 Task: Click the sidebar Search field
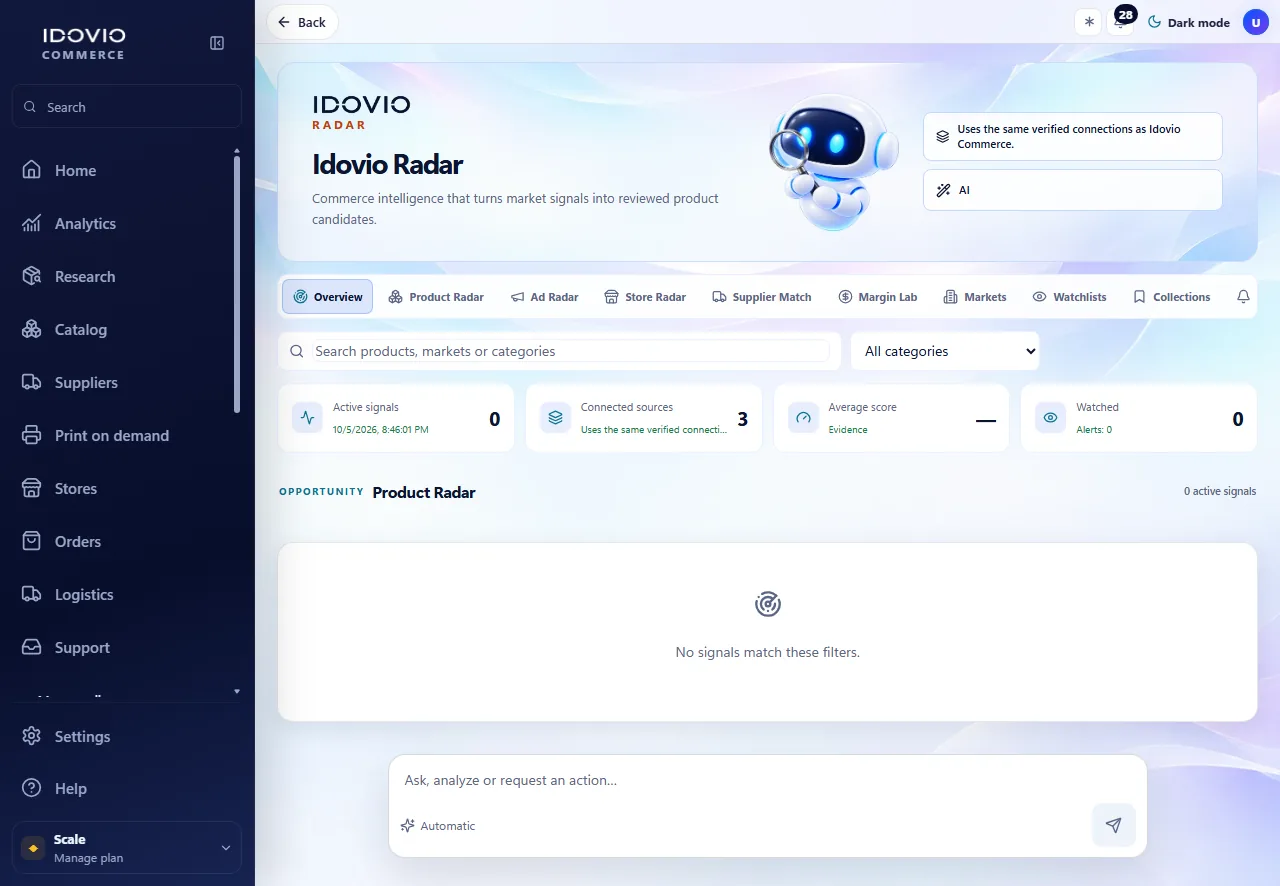click(x=127, y=106)
